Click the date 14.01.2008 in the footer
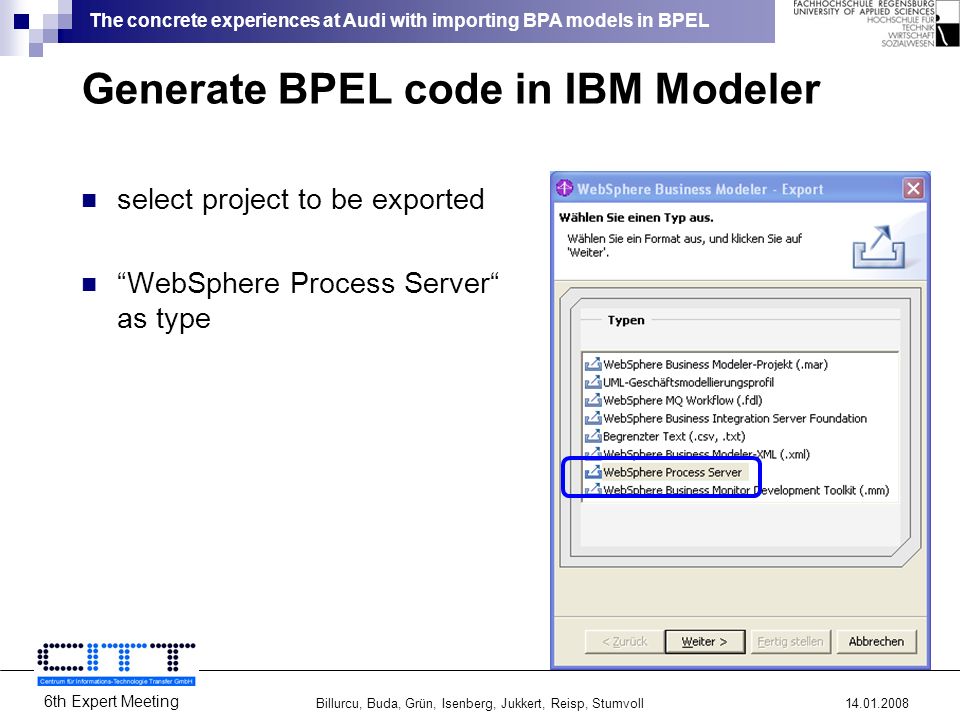 click(877, 703)
